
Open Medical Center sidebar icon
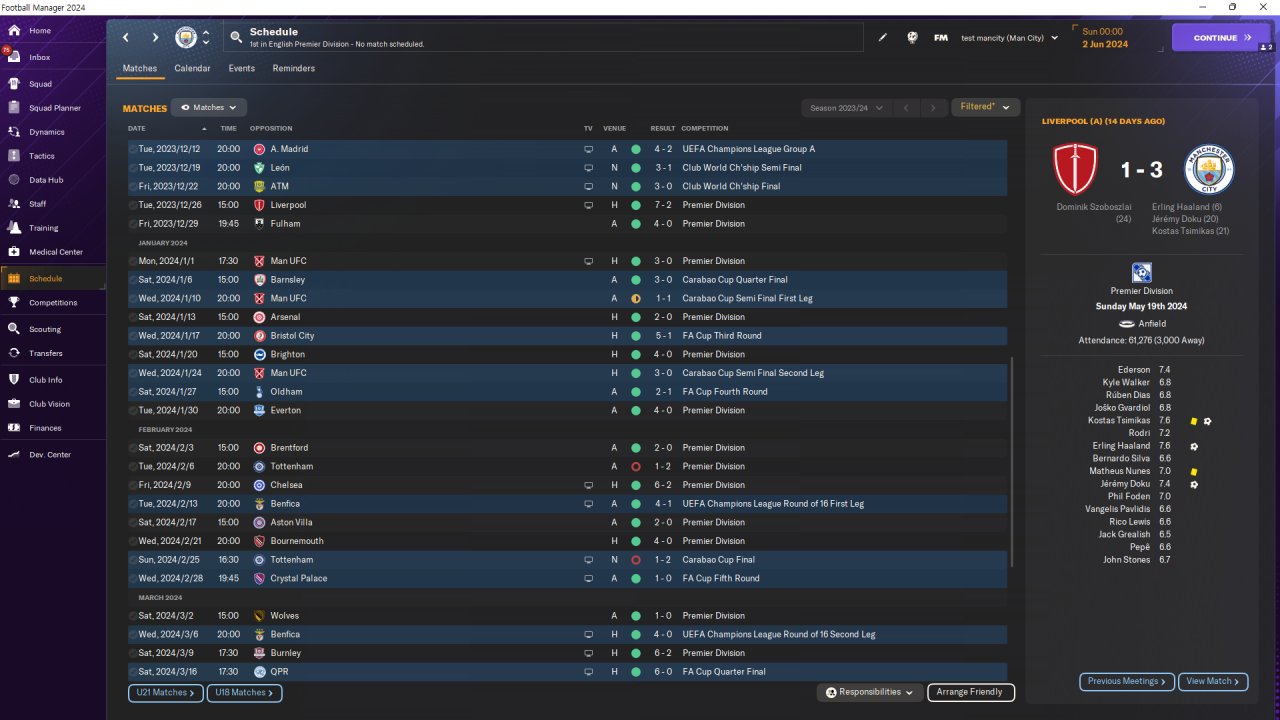click(x=14, y=252)
